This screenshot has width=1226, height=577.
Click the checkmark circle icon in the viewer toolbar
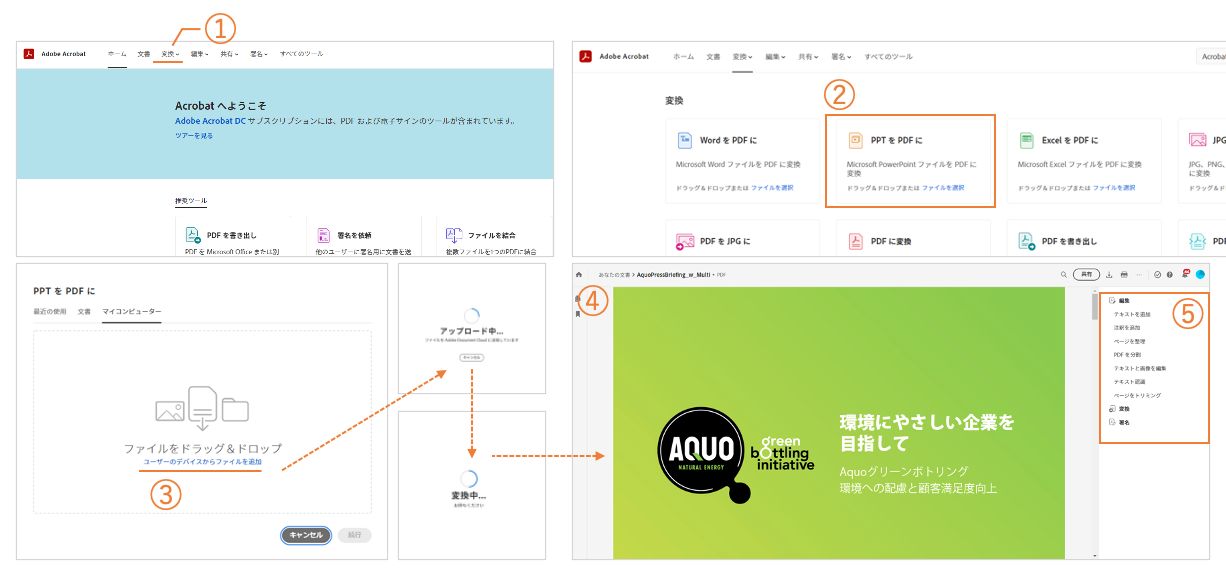1157,274
